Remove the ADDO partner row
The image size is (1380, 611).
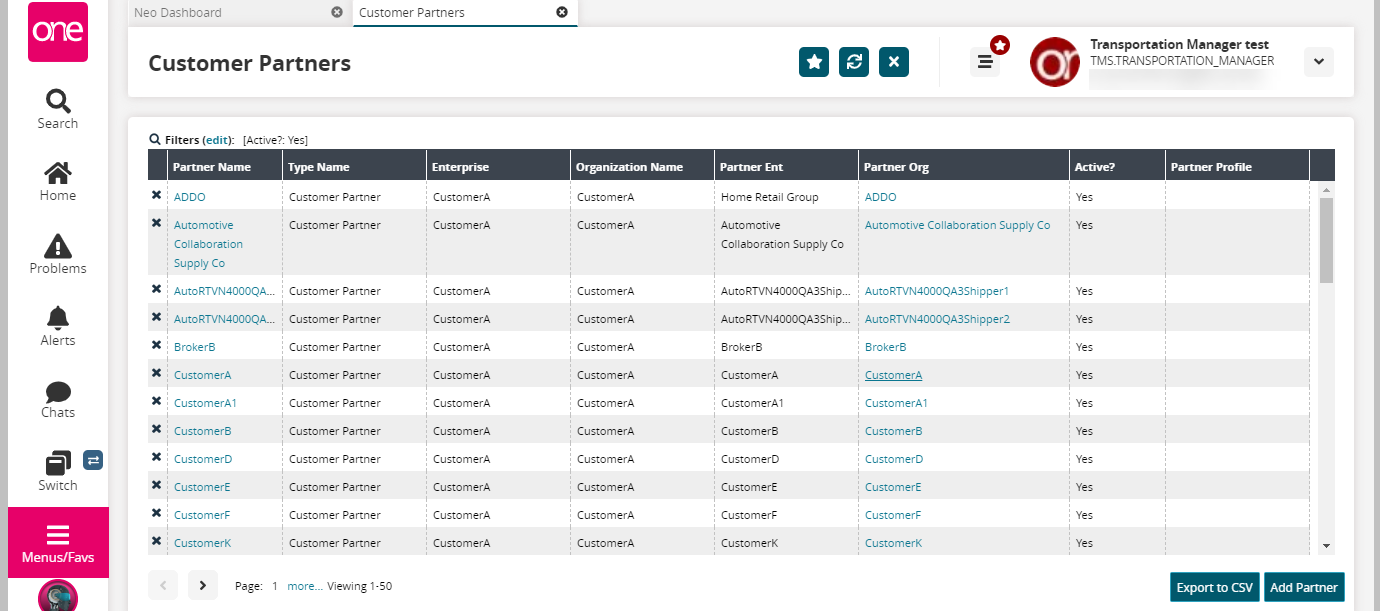point(156,196)
